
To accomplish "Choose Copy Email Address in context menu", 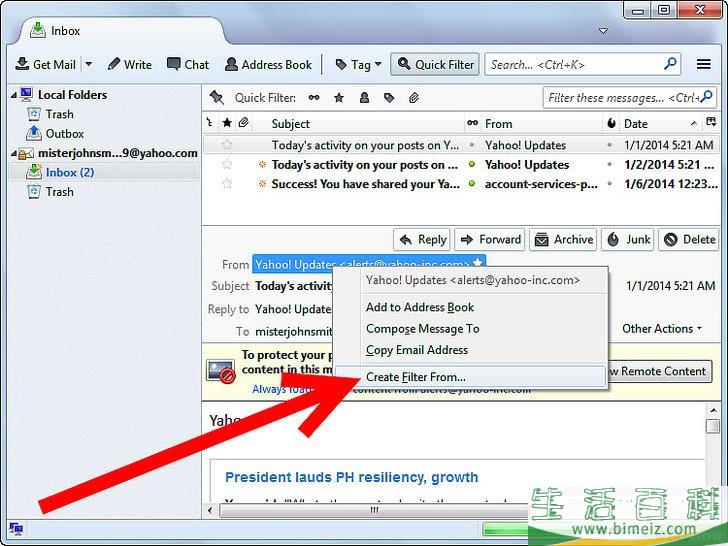I will (x=417, y=350).
